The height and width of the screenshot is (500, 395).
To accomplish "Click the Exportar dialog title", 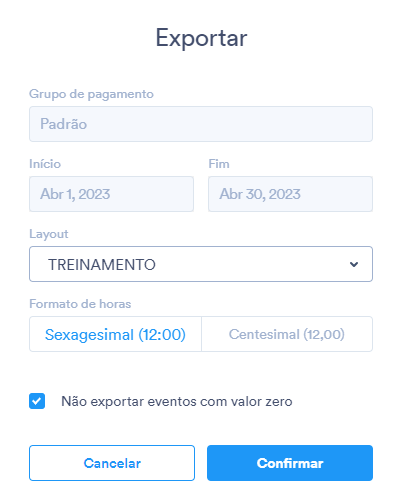I will [201, 38].
